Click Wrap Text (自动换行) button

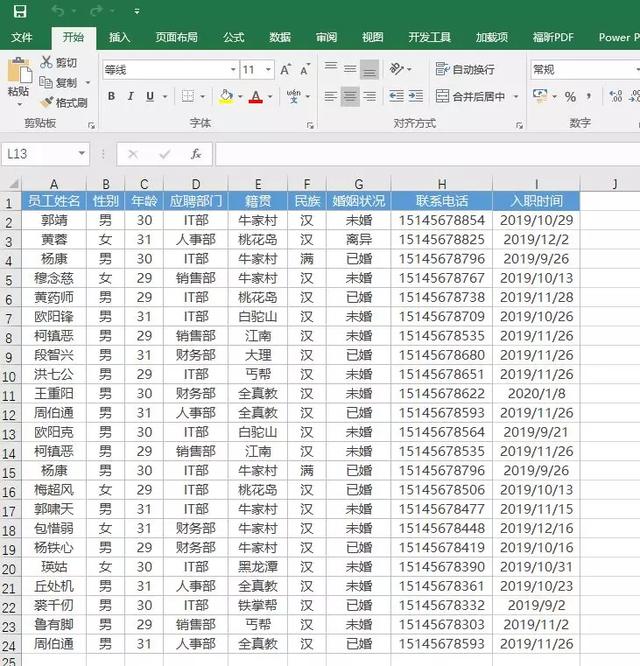[465, 69]
